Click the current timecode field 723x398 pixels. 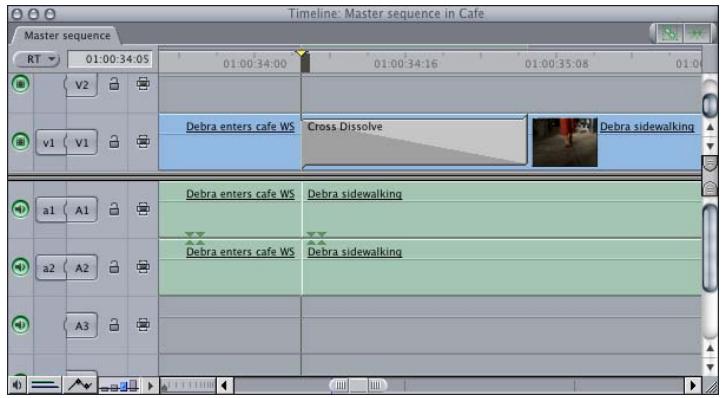110,59
